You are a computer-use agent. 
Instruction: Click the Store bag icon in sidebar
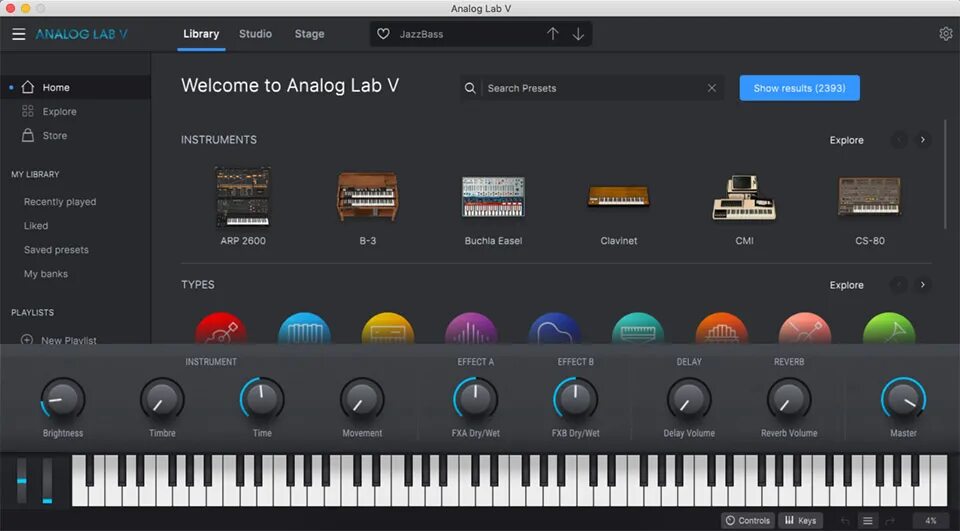[x=28, y=135]
